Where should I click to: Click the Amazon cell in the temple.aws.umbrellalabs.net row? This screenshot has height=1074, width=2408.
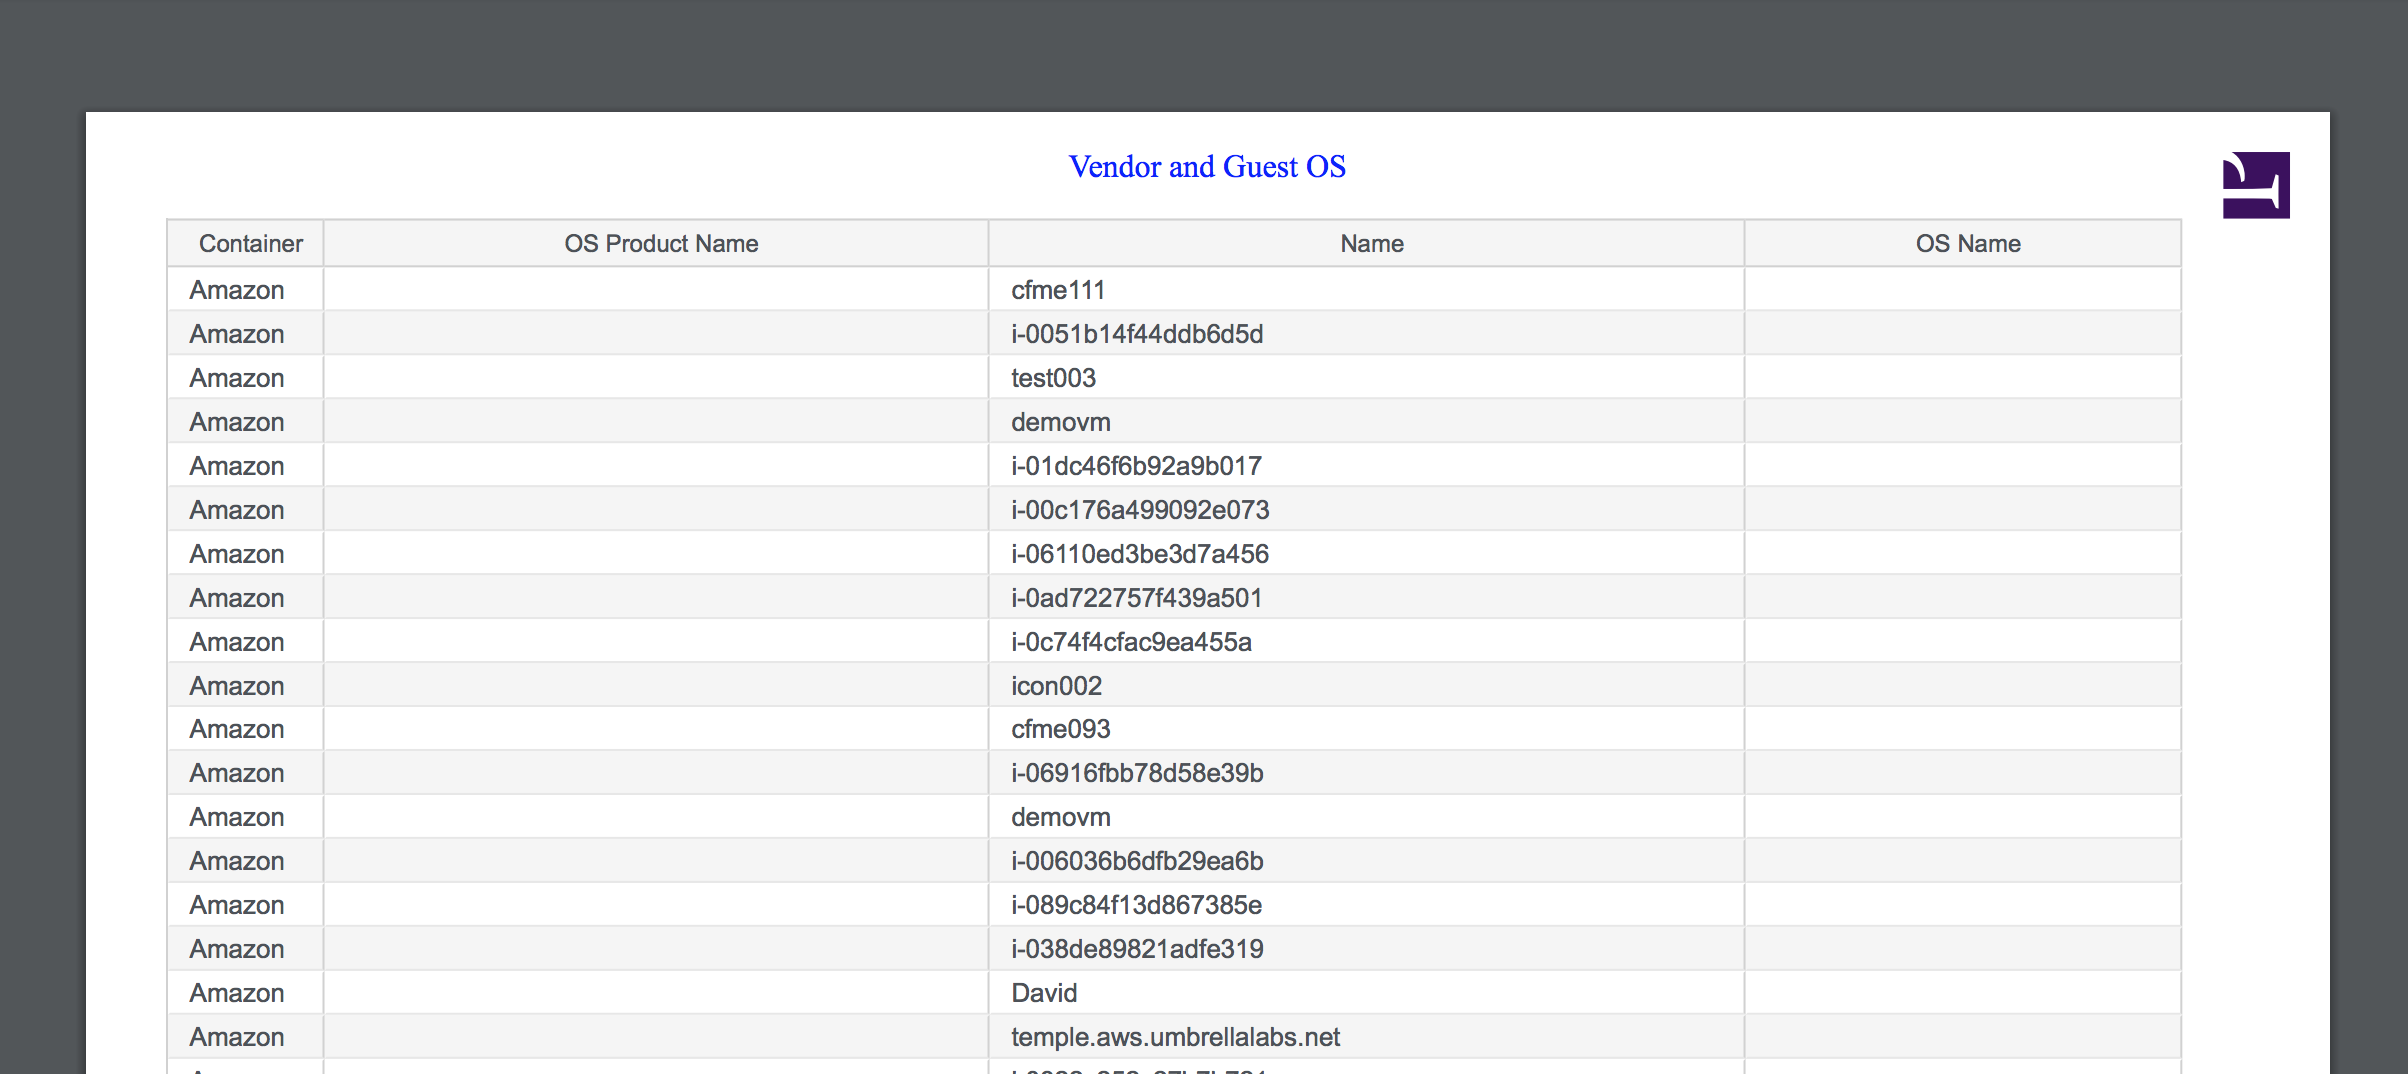[246, 1037]
